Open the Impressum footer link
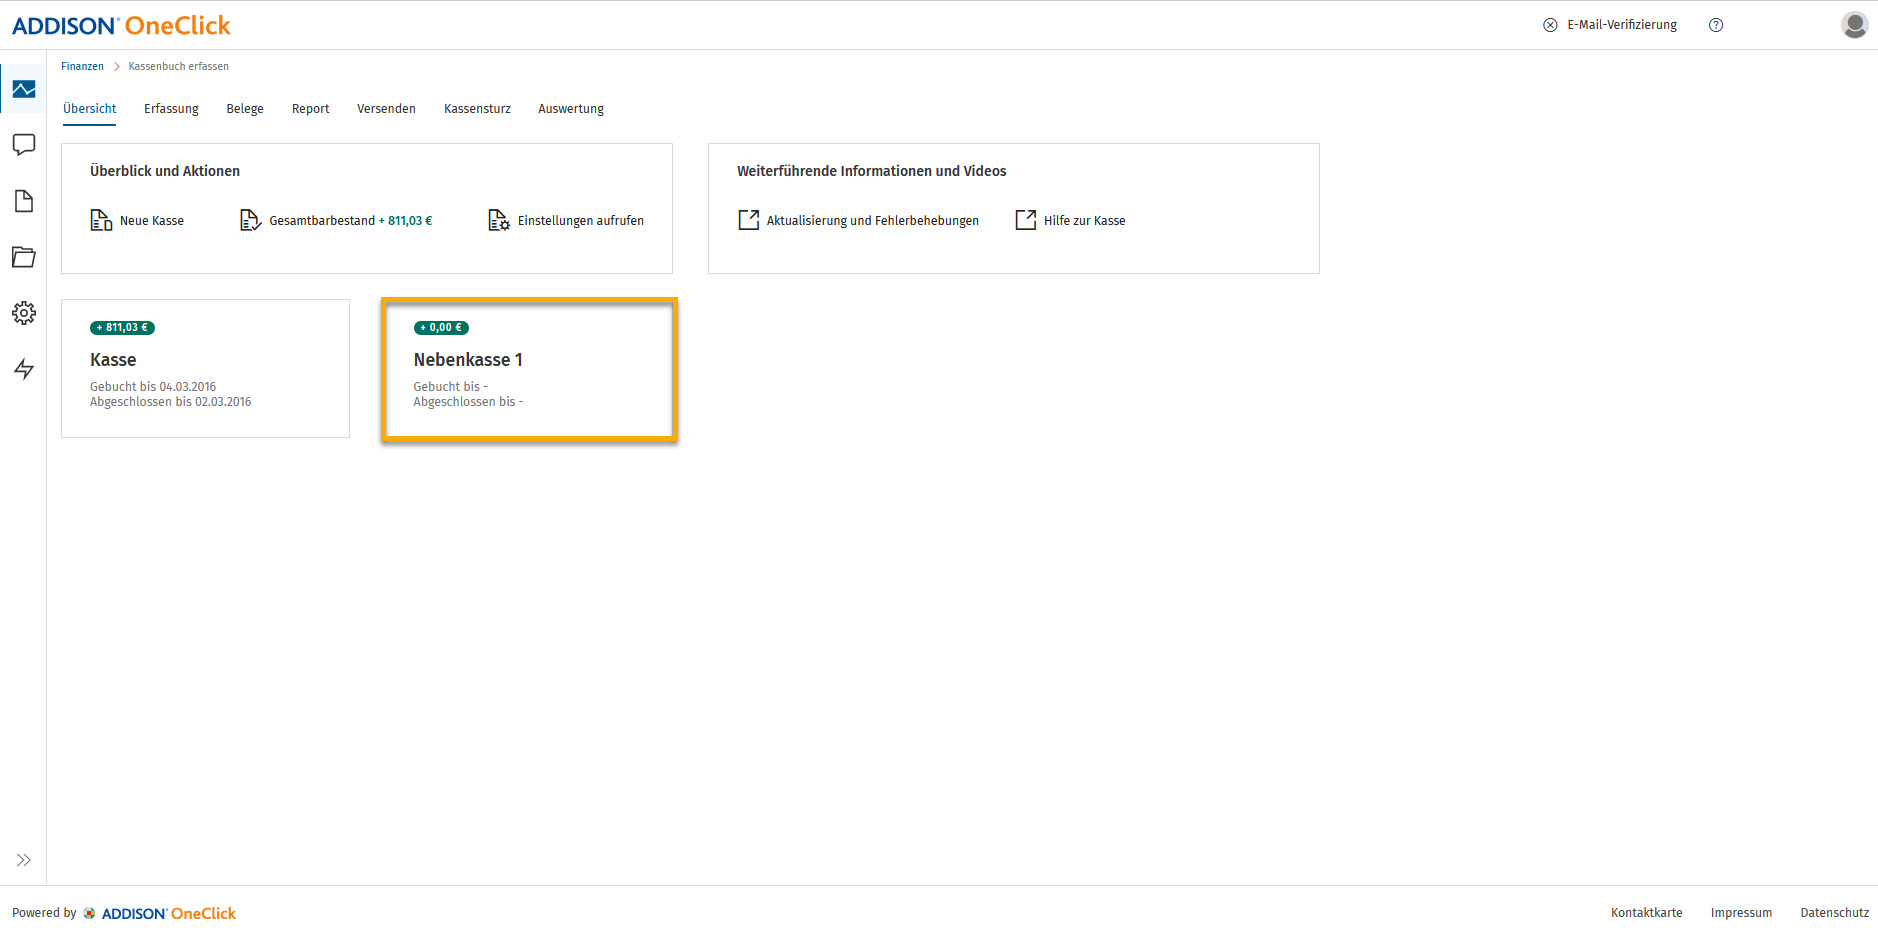1878x940 pixels. (1741, 913)
